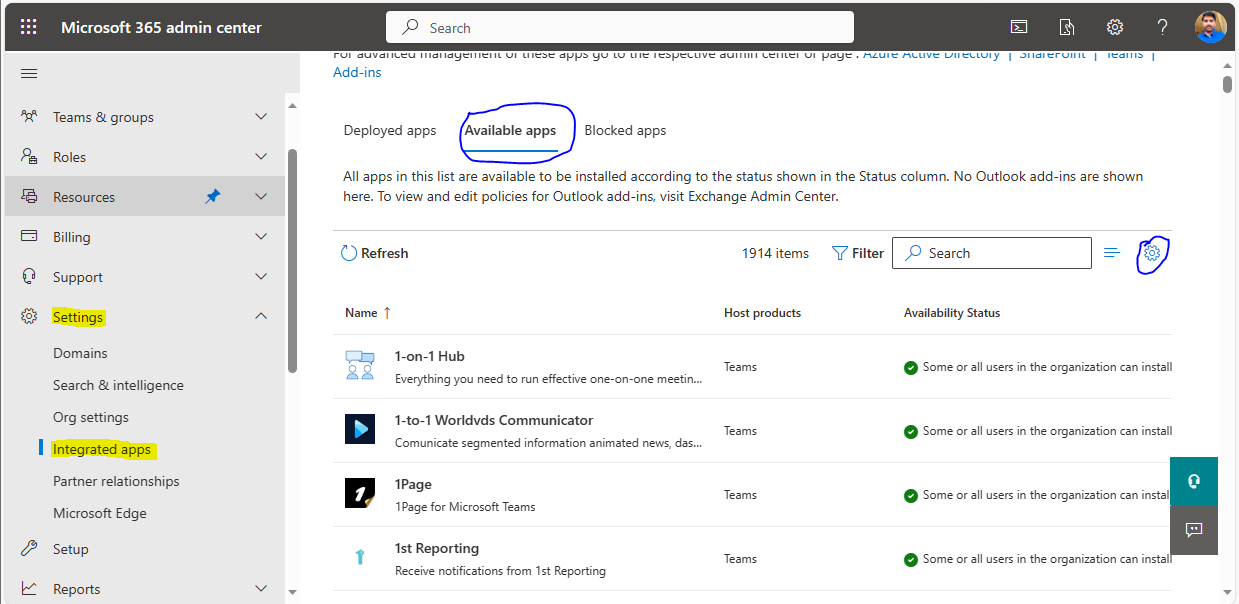Viewport: 1239px width, 604px height.
Task: Open the app launcher waffle icon
Action: (27, 26)
